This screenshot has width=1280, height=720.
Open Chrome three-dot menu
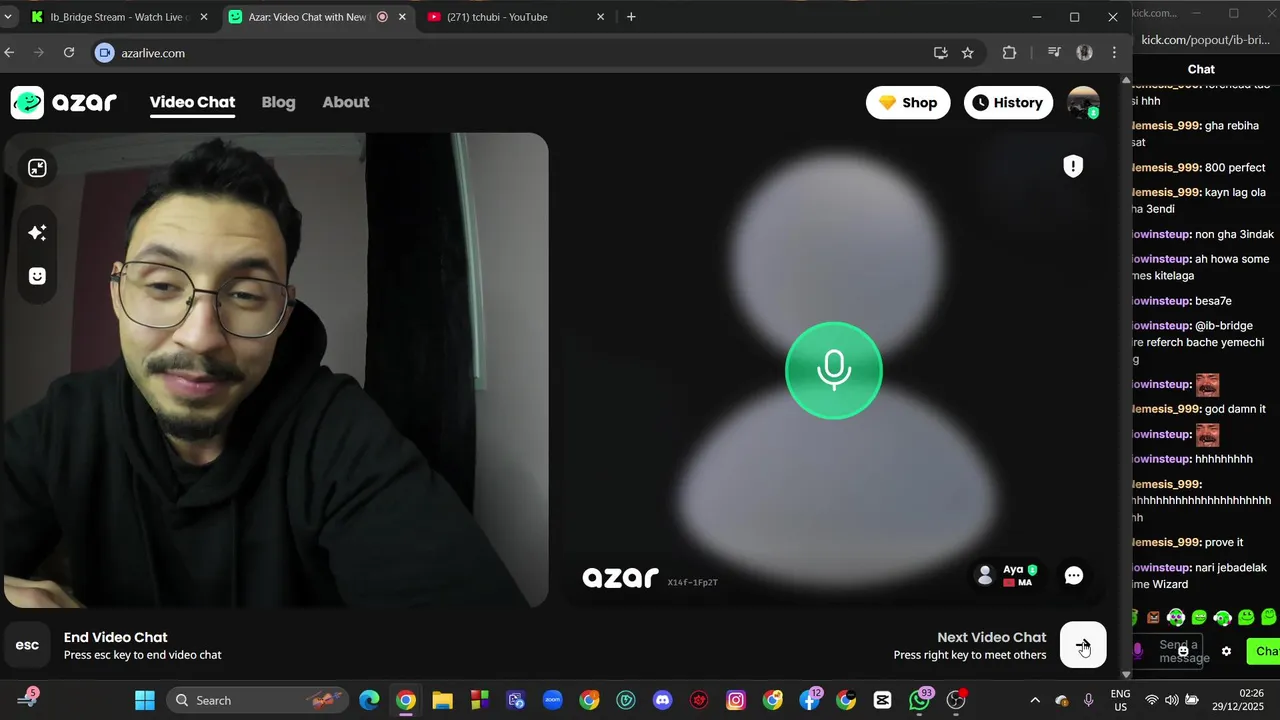click(1114, 53)
